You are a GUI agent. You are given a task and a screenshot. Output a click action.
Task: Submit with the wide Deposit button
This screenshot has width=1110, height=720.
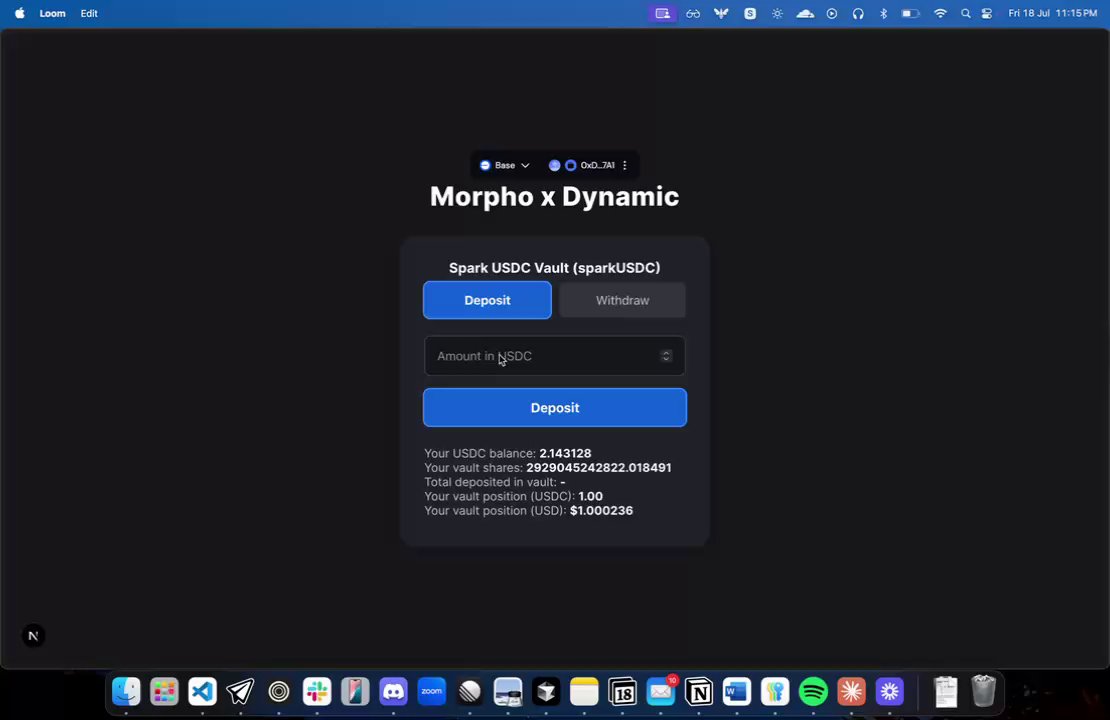(554, 408)
